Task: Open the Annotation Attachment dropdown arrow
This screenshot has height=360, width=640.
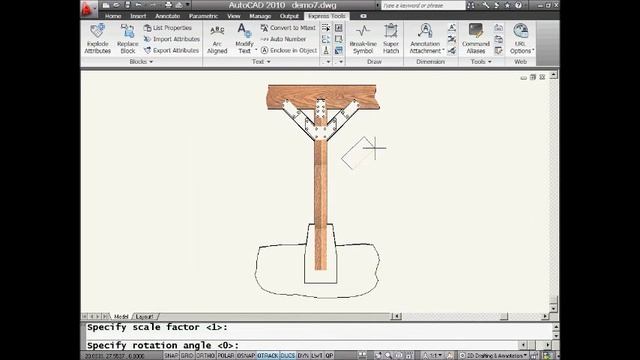Action: tap(443, 51)
